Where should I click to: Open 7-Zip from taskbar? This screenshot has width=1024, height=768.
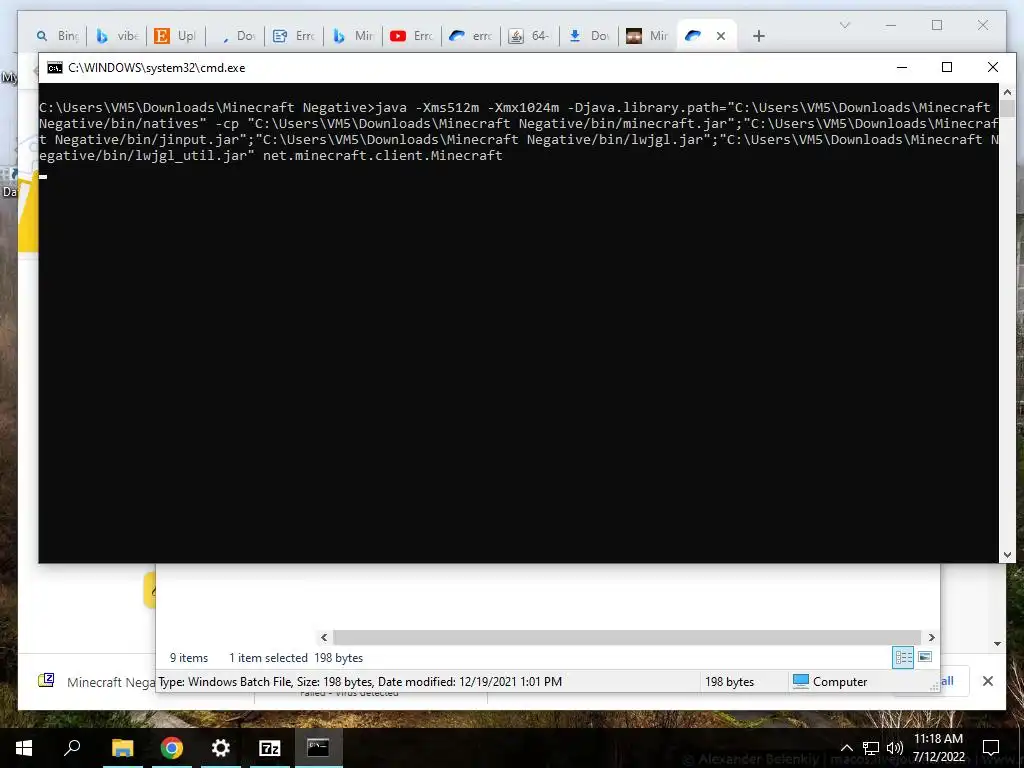(x=270, y=748)
